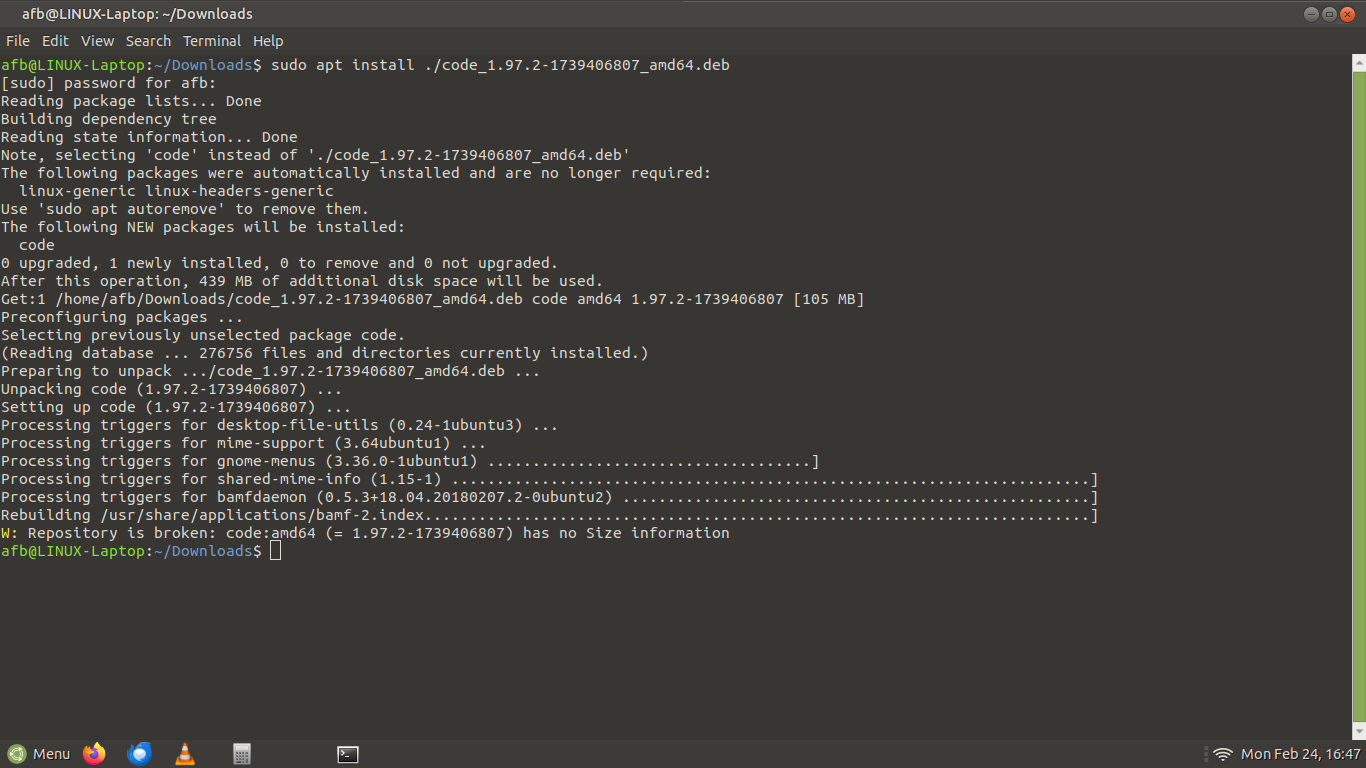
Task: Click the scrollbar down arrow
Action: coord(1358,732)
